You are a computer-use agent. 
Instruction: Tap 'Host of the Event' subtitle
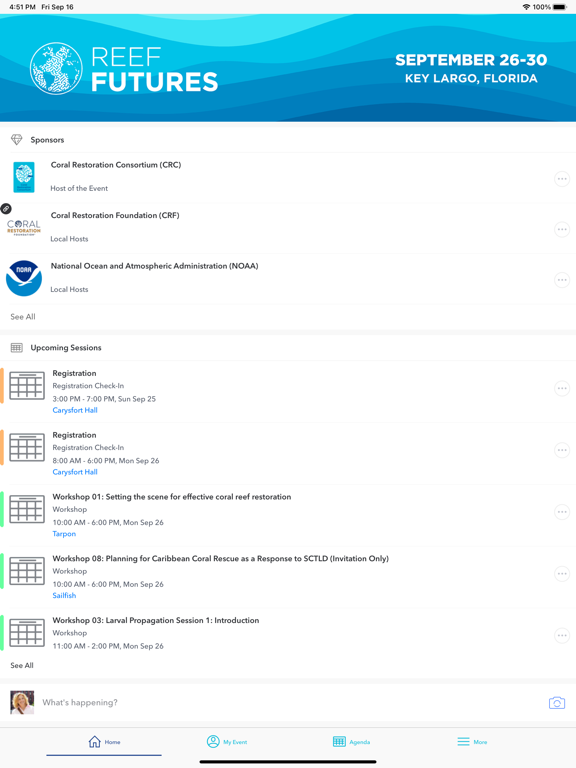click(79, 189)
